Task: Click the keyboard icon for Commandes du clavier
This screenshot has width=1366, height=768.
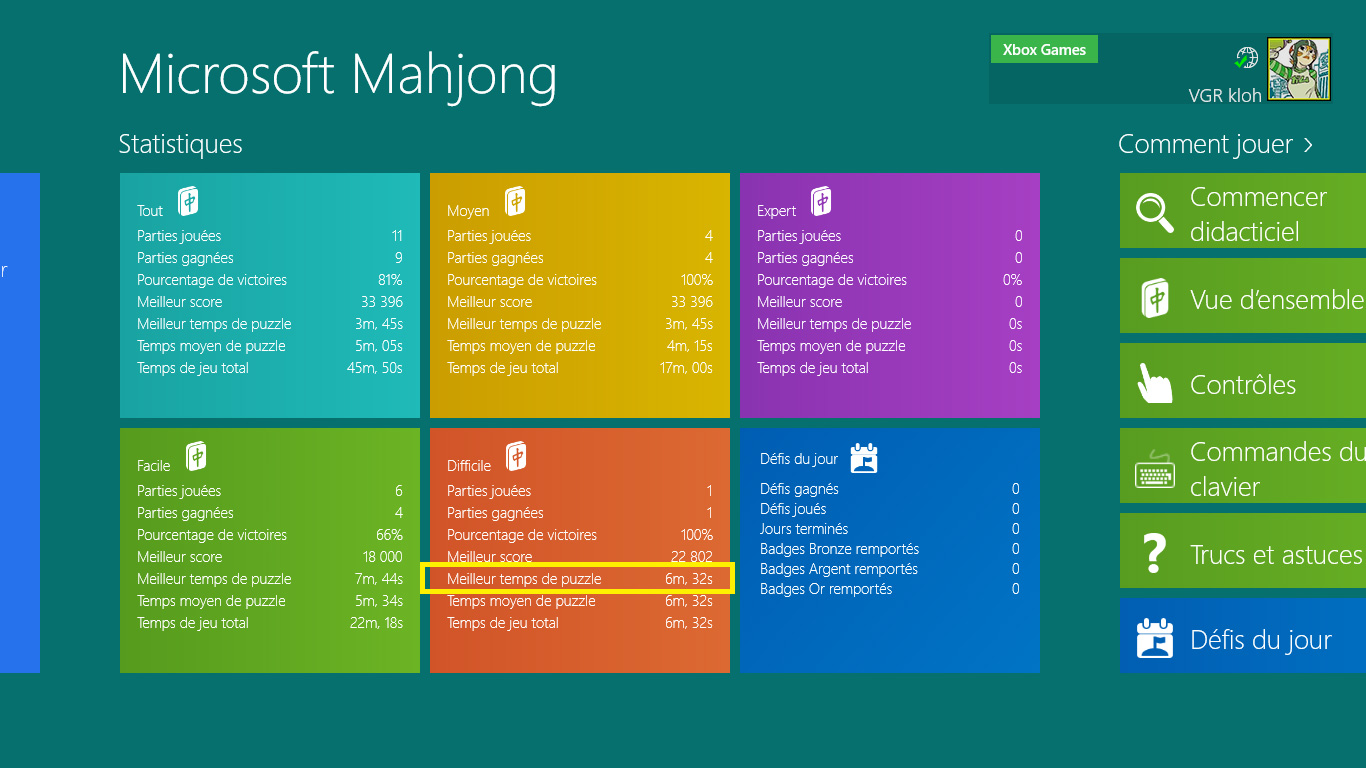Action: pyautogui.click(x=1154, y=468)
